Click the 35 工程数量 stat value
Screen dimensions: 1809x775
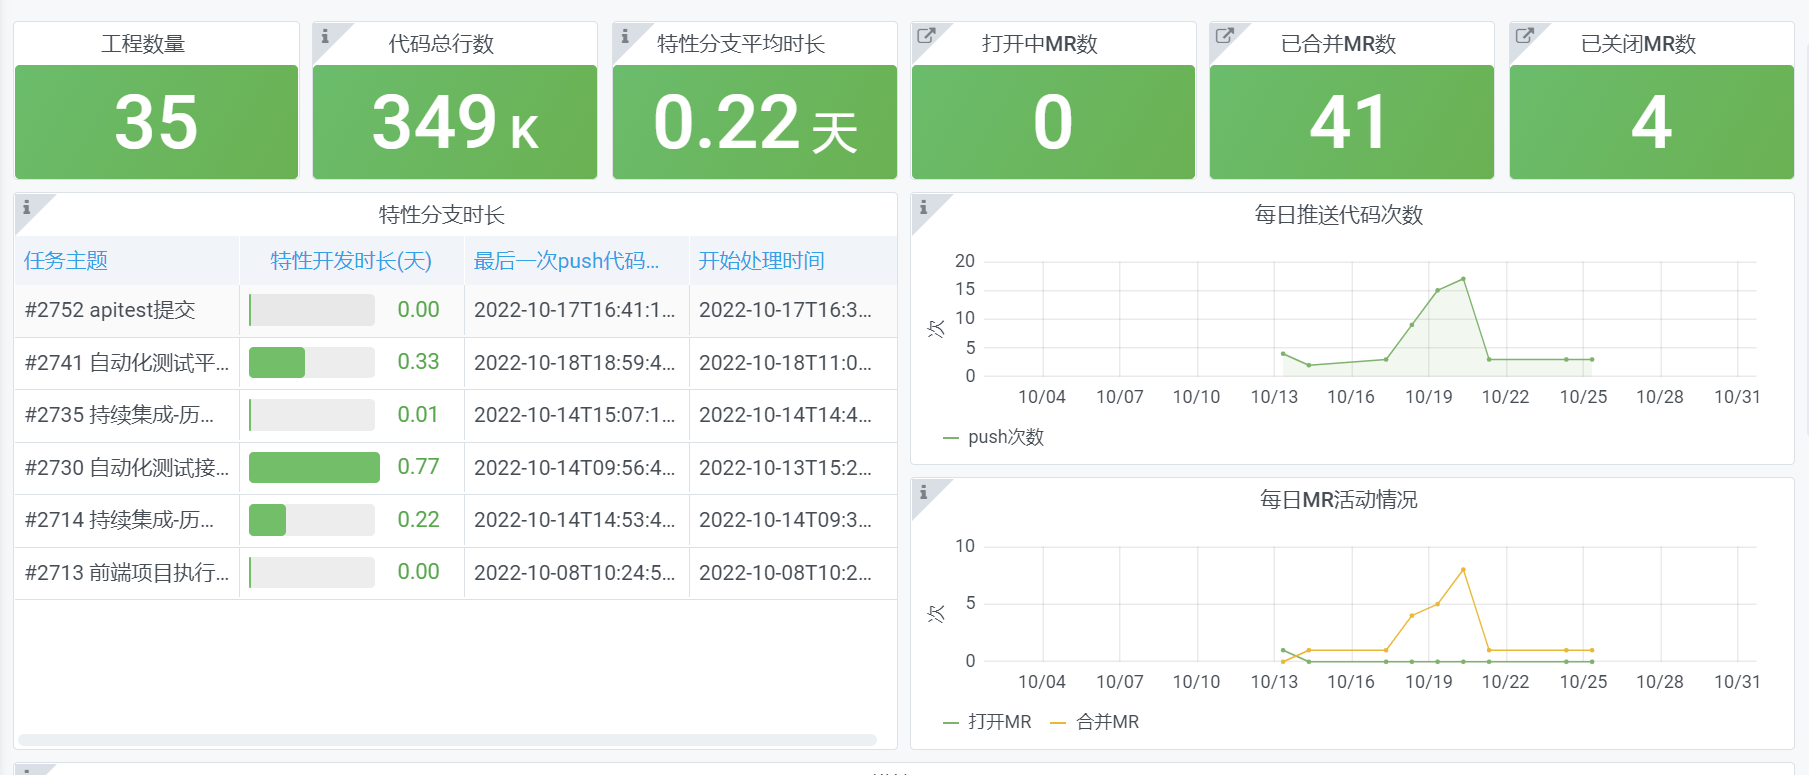[x=156, y=122]
